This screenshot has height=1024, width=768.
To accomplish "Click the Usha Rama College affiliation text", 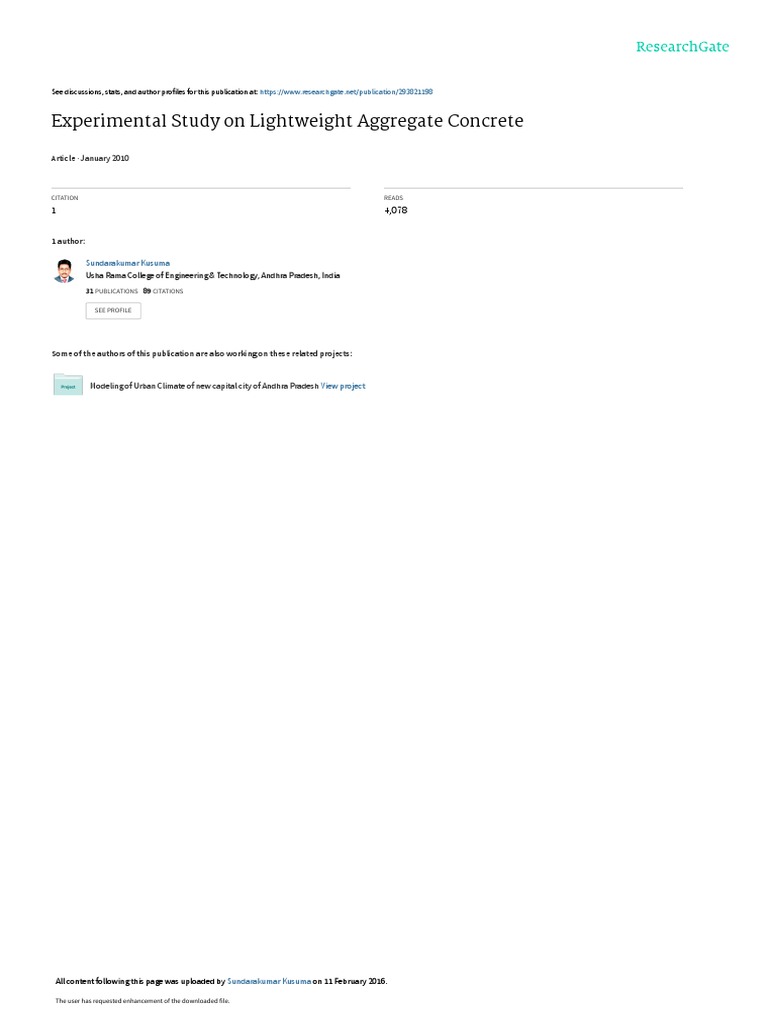I will pyautogui.click(x=213, y=276).
